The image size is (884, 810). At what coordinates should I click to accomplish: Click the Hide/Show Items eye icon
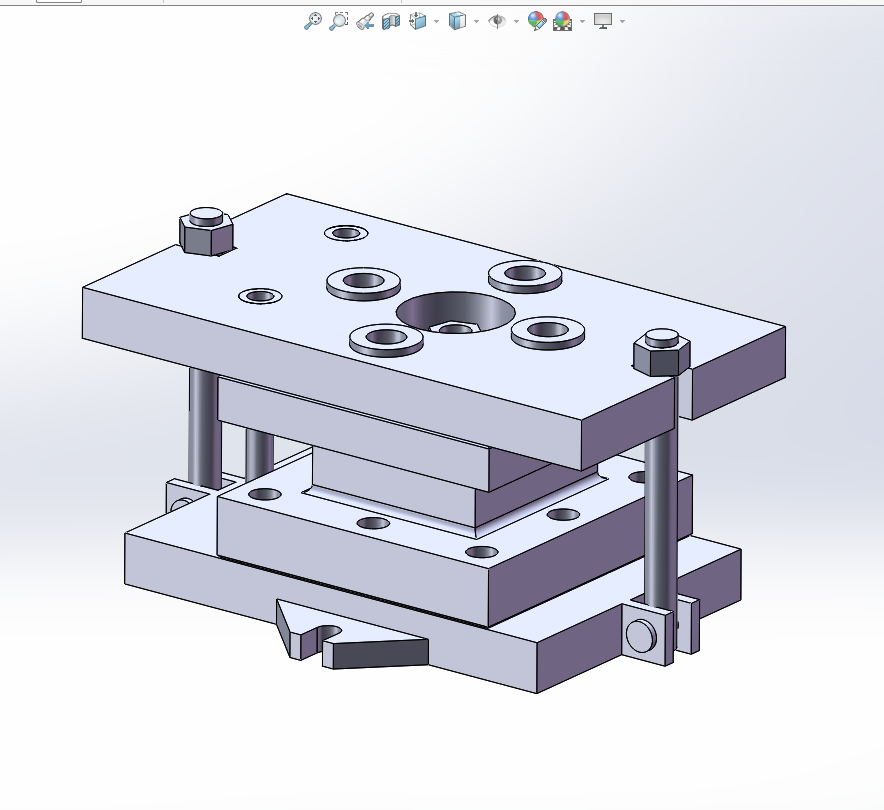497,21
